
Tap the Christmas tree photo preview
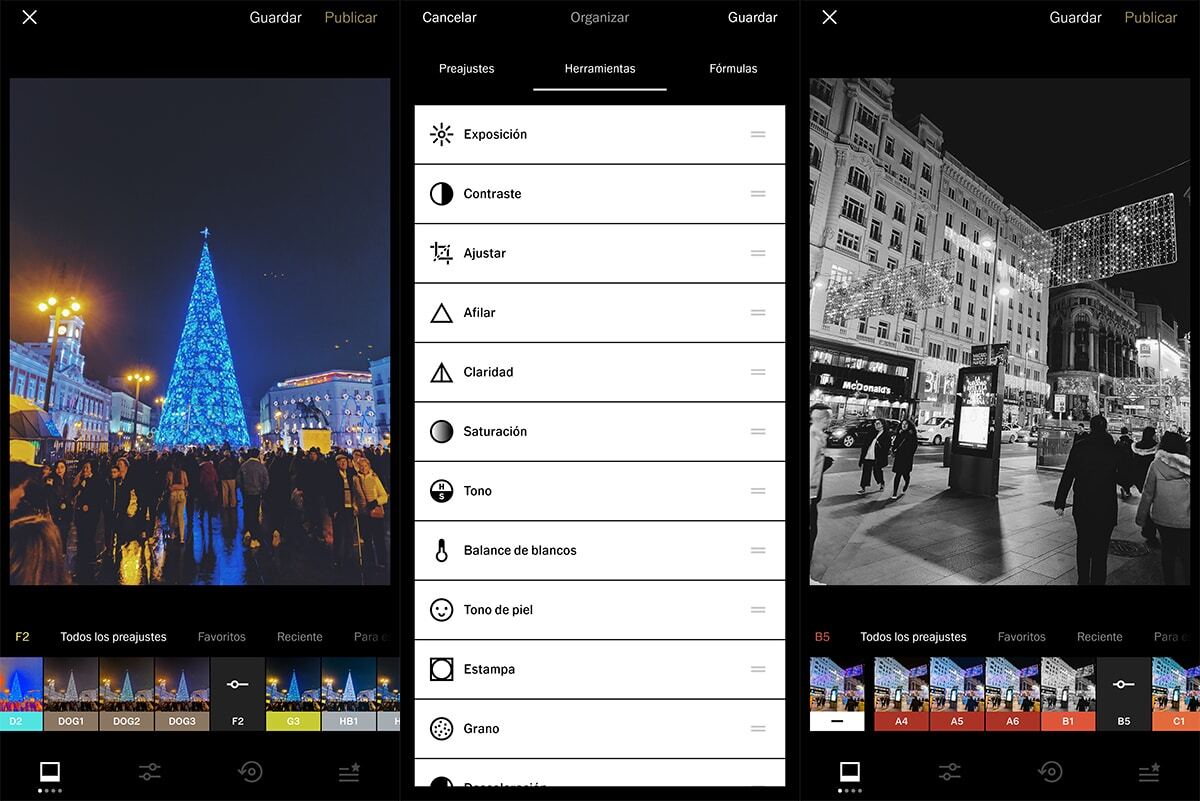pos(200,331)
